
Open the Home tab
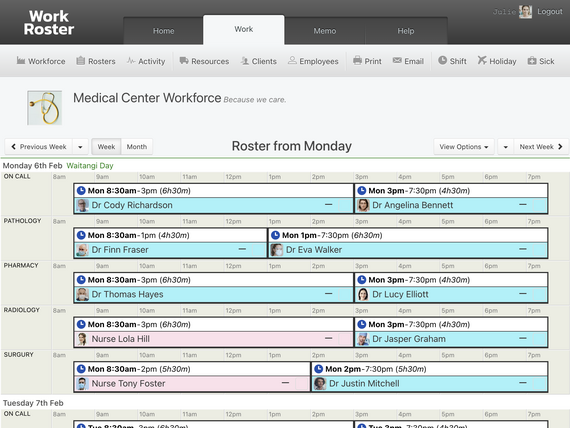pos(163,31)
